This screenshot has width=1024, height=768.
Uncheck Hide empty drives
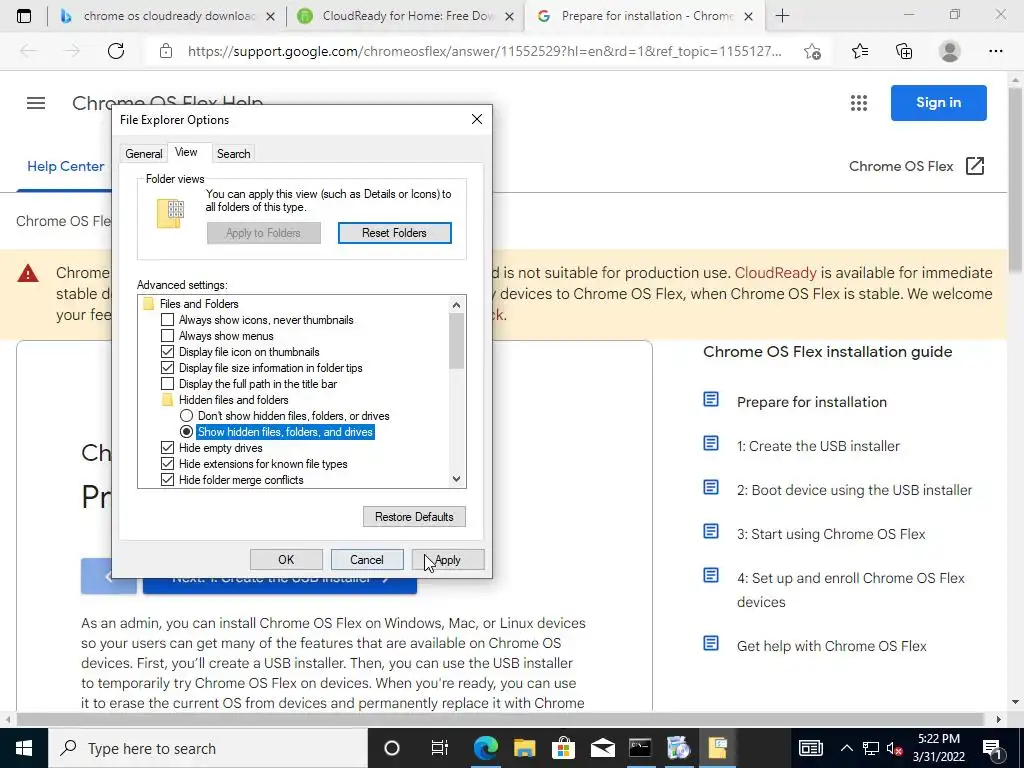(x=167, y=447)
